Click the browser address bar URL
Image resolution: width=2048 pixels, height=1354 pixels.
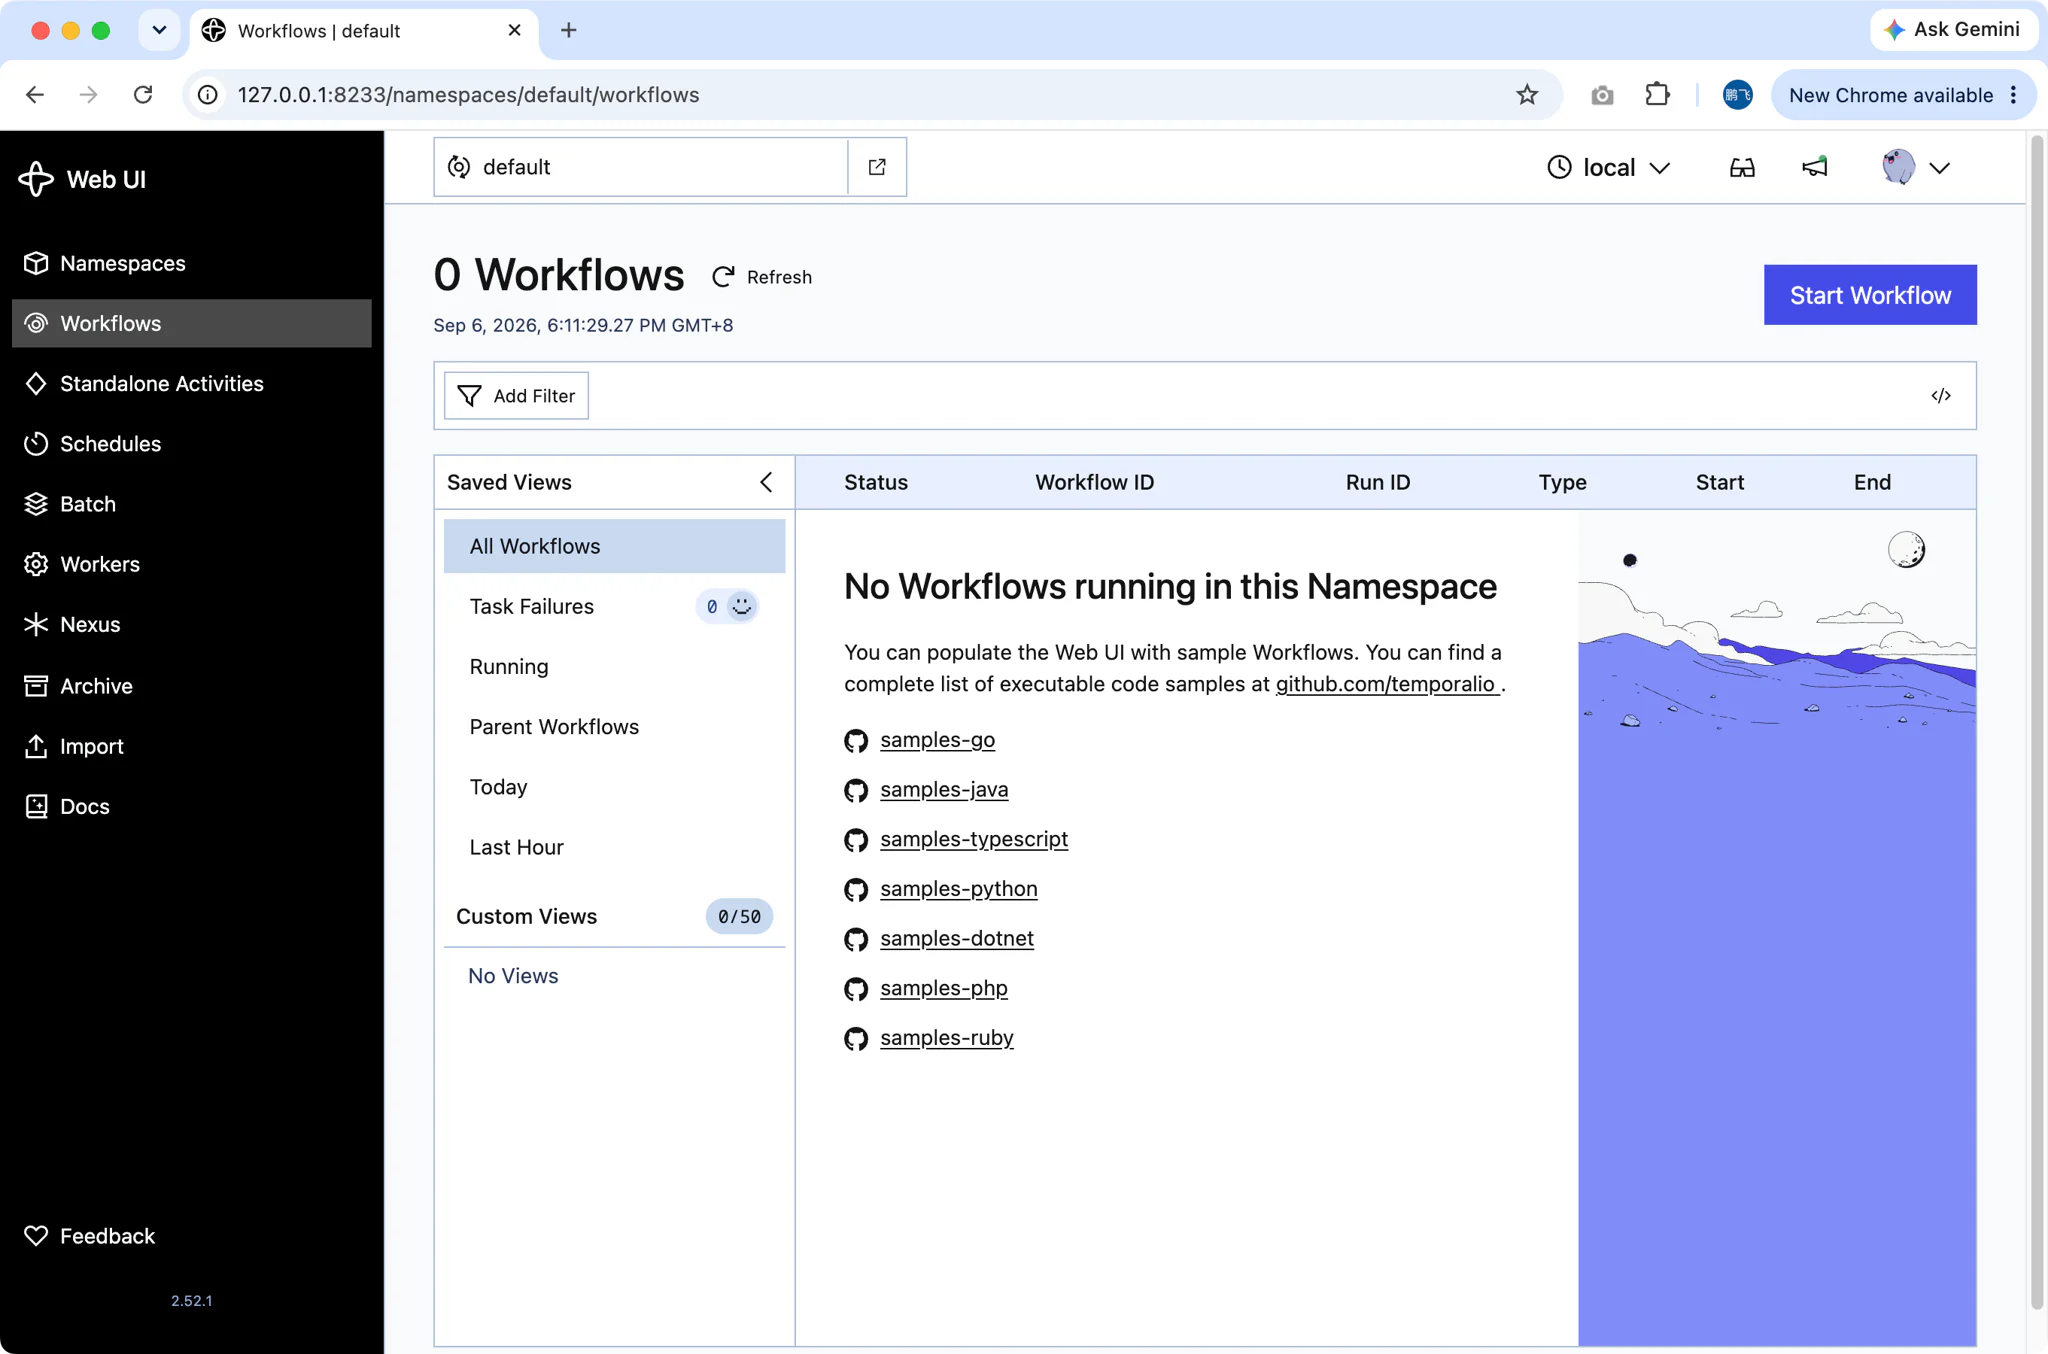coord(468,95)
